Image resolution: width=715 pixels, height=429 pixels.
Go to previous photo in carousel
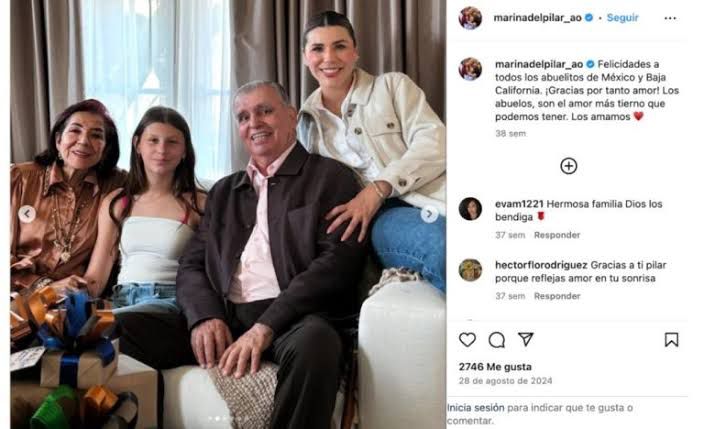pos(27,214)
